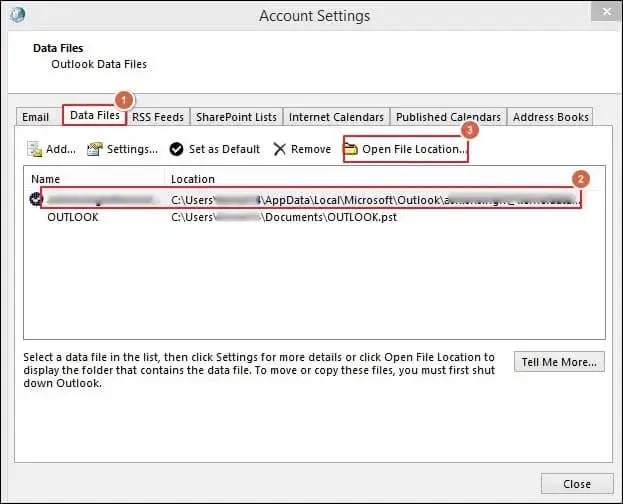623x504 pixels.
Task: Select the Data Files tab
Action: pos(95,115)
